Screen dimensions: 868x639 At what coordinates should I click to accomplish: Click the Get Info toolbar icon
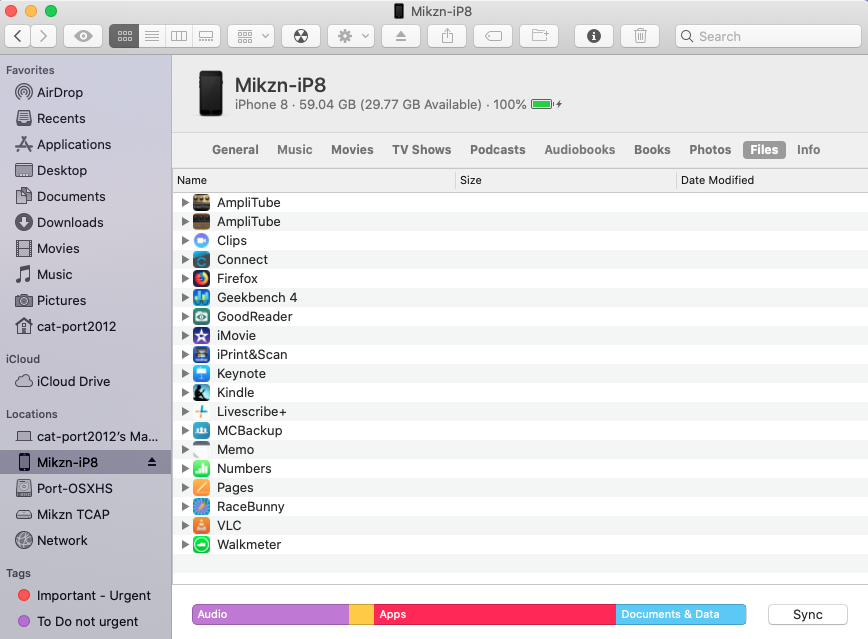[593, 36]
